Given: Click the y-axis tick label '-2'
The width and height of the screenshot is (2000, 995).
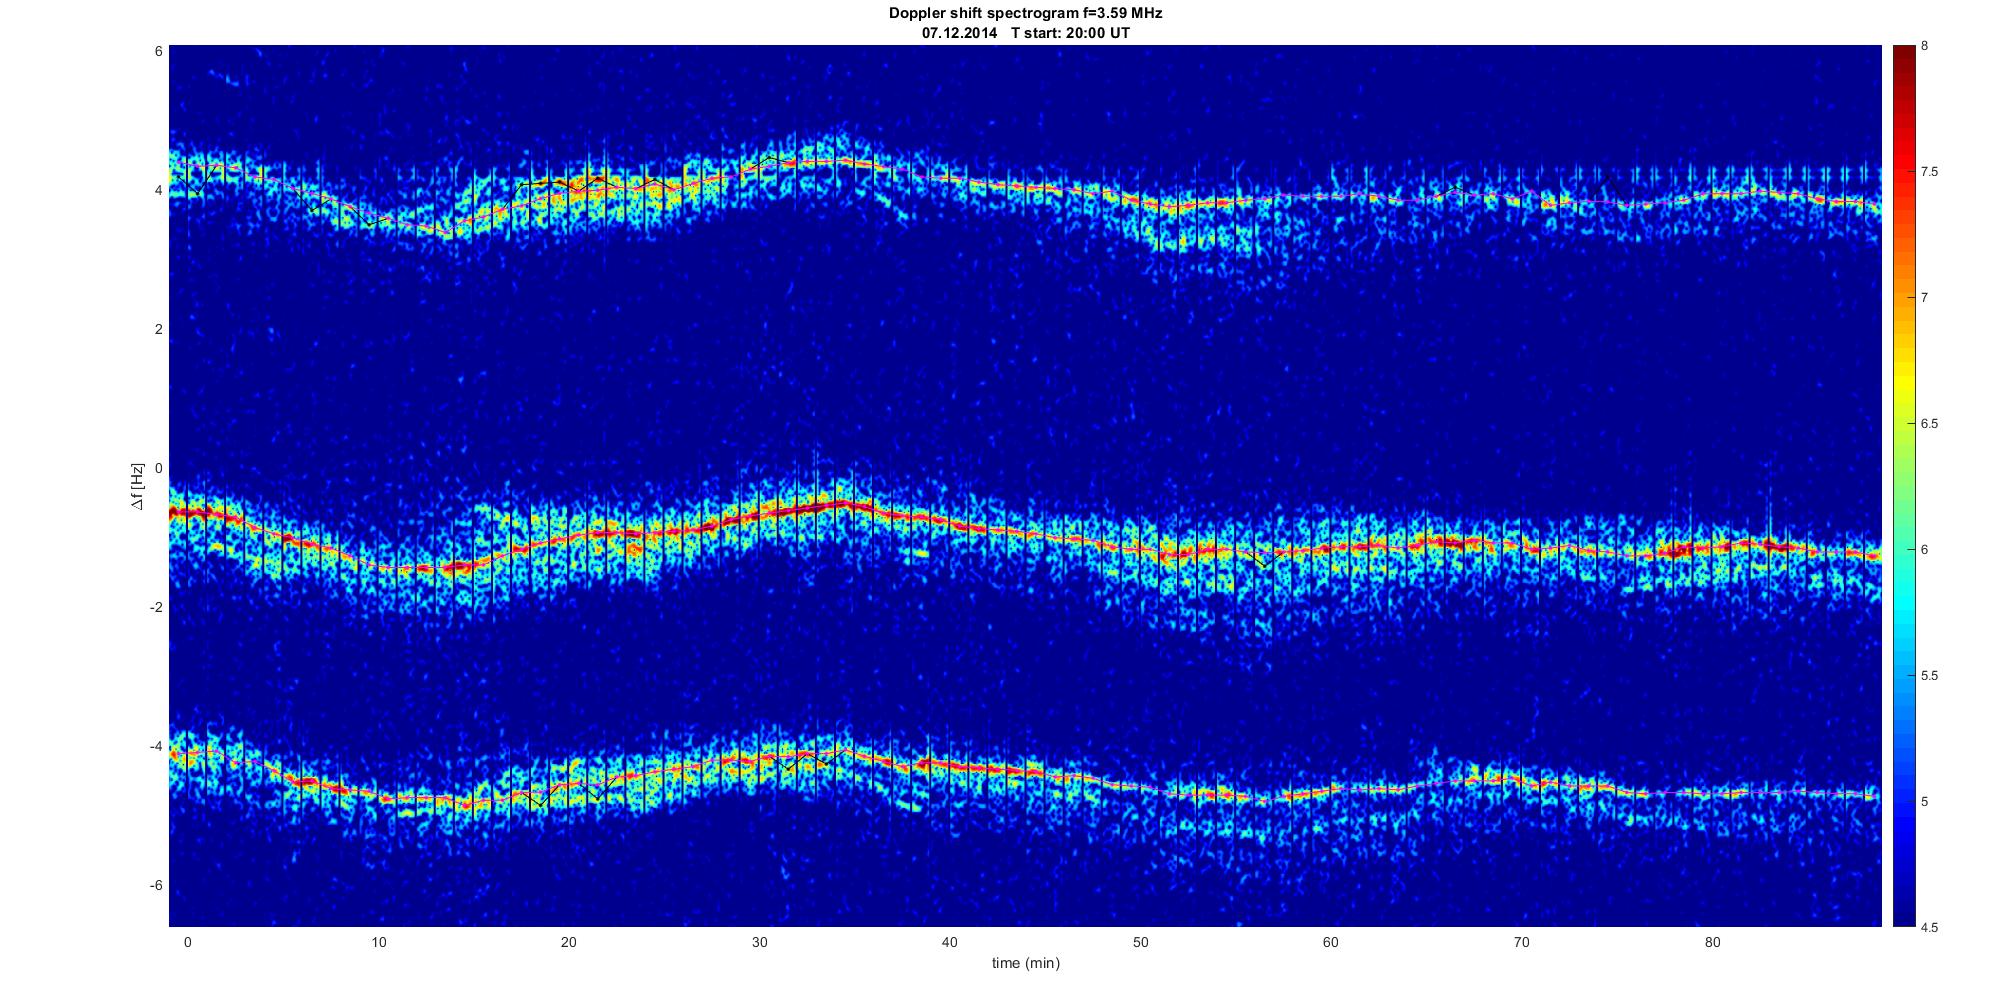Looking at the screenshot, I should (156, 607).
